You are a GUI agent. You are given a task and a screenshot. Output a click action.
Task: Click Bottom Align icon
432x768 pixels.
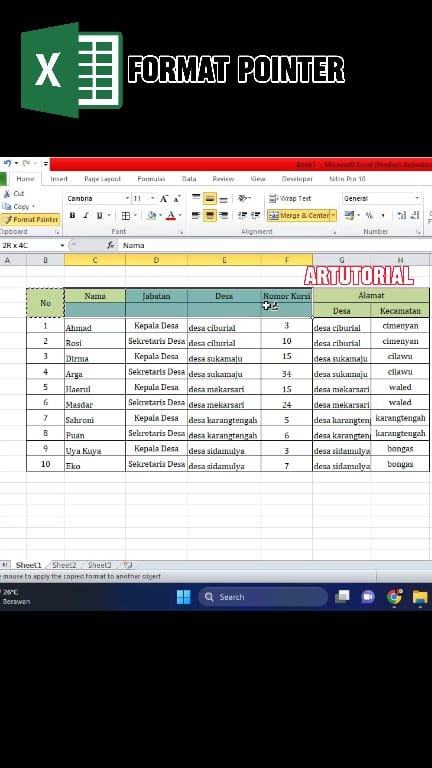[223, 198]
